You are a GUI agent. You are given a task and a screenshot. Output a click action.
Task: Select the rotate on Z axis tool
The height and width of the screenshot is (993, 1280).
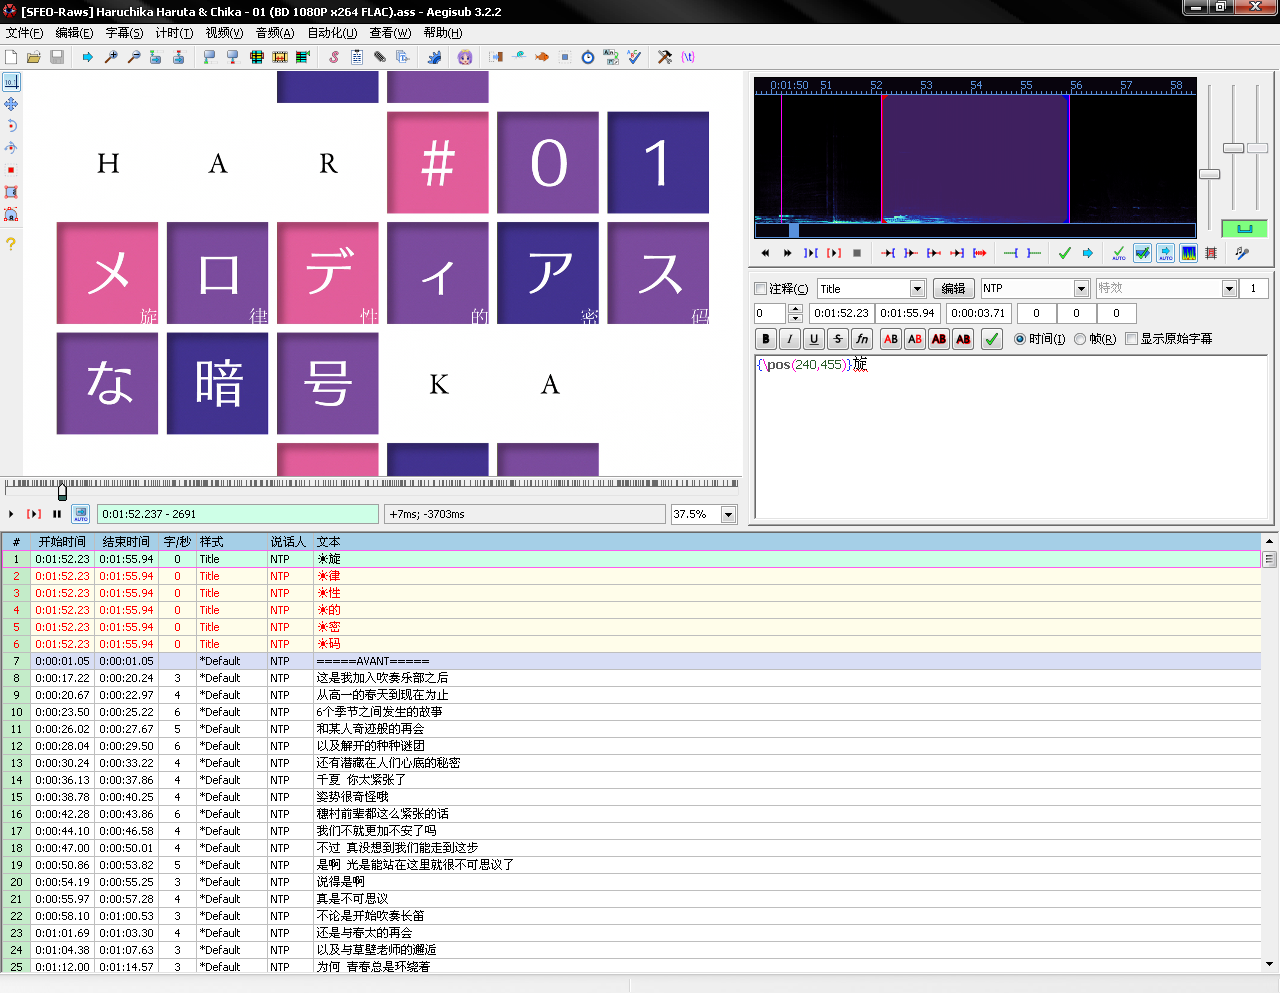point(11,126)
